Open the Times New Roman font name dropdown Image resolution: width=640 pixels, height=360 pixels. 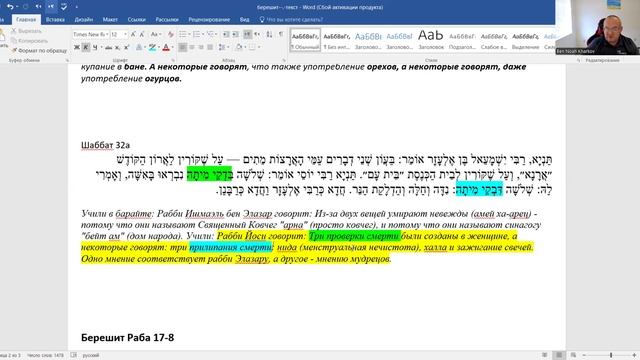(107, 35)
